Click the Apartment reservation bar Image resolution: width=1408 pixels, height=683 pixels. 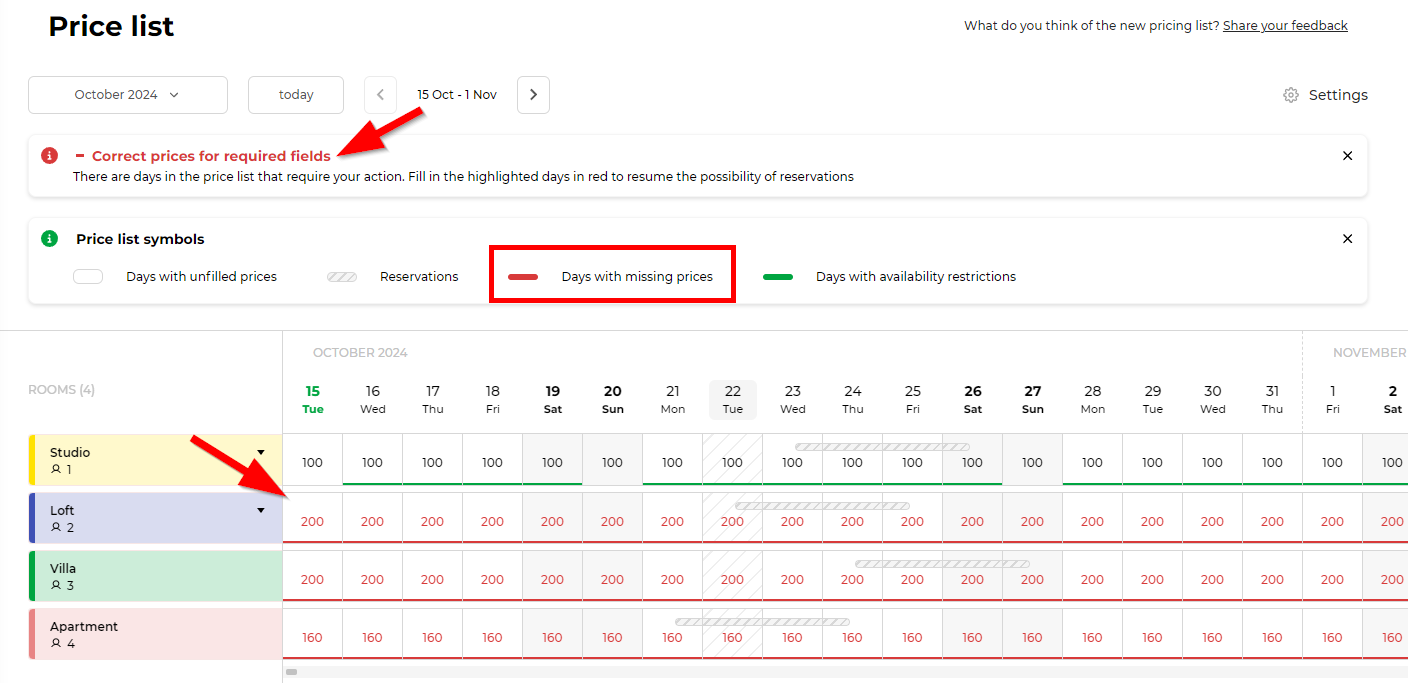click(x=762, y=622)
